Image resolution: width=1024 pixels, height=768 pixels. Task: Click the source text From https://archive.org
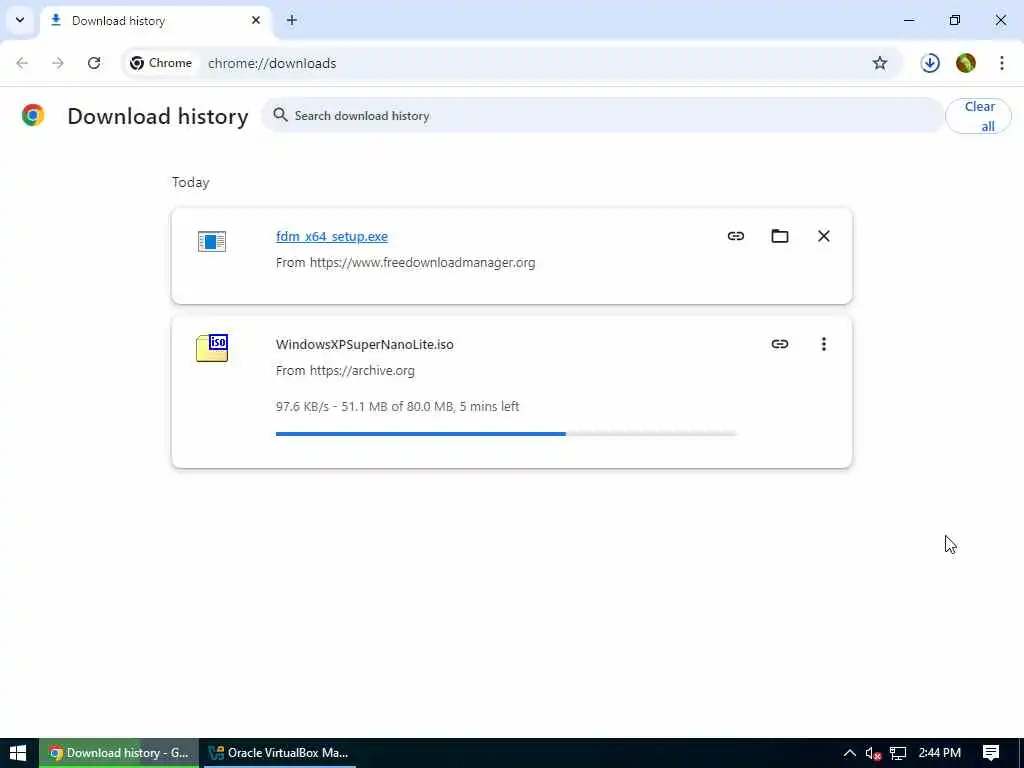345,370
